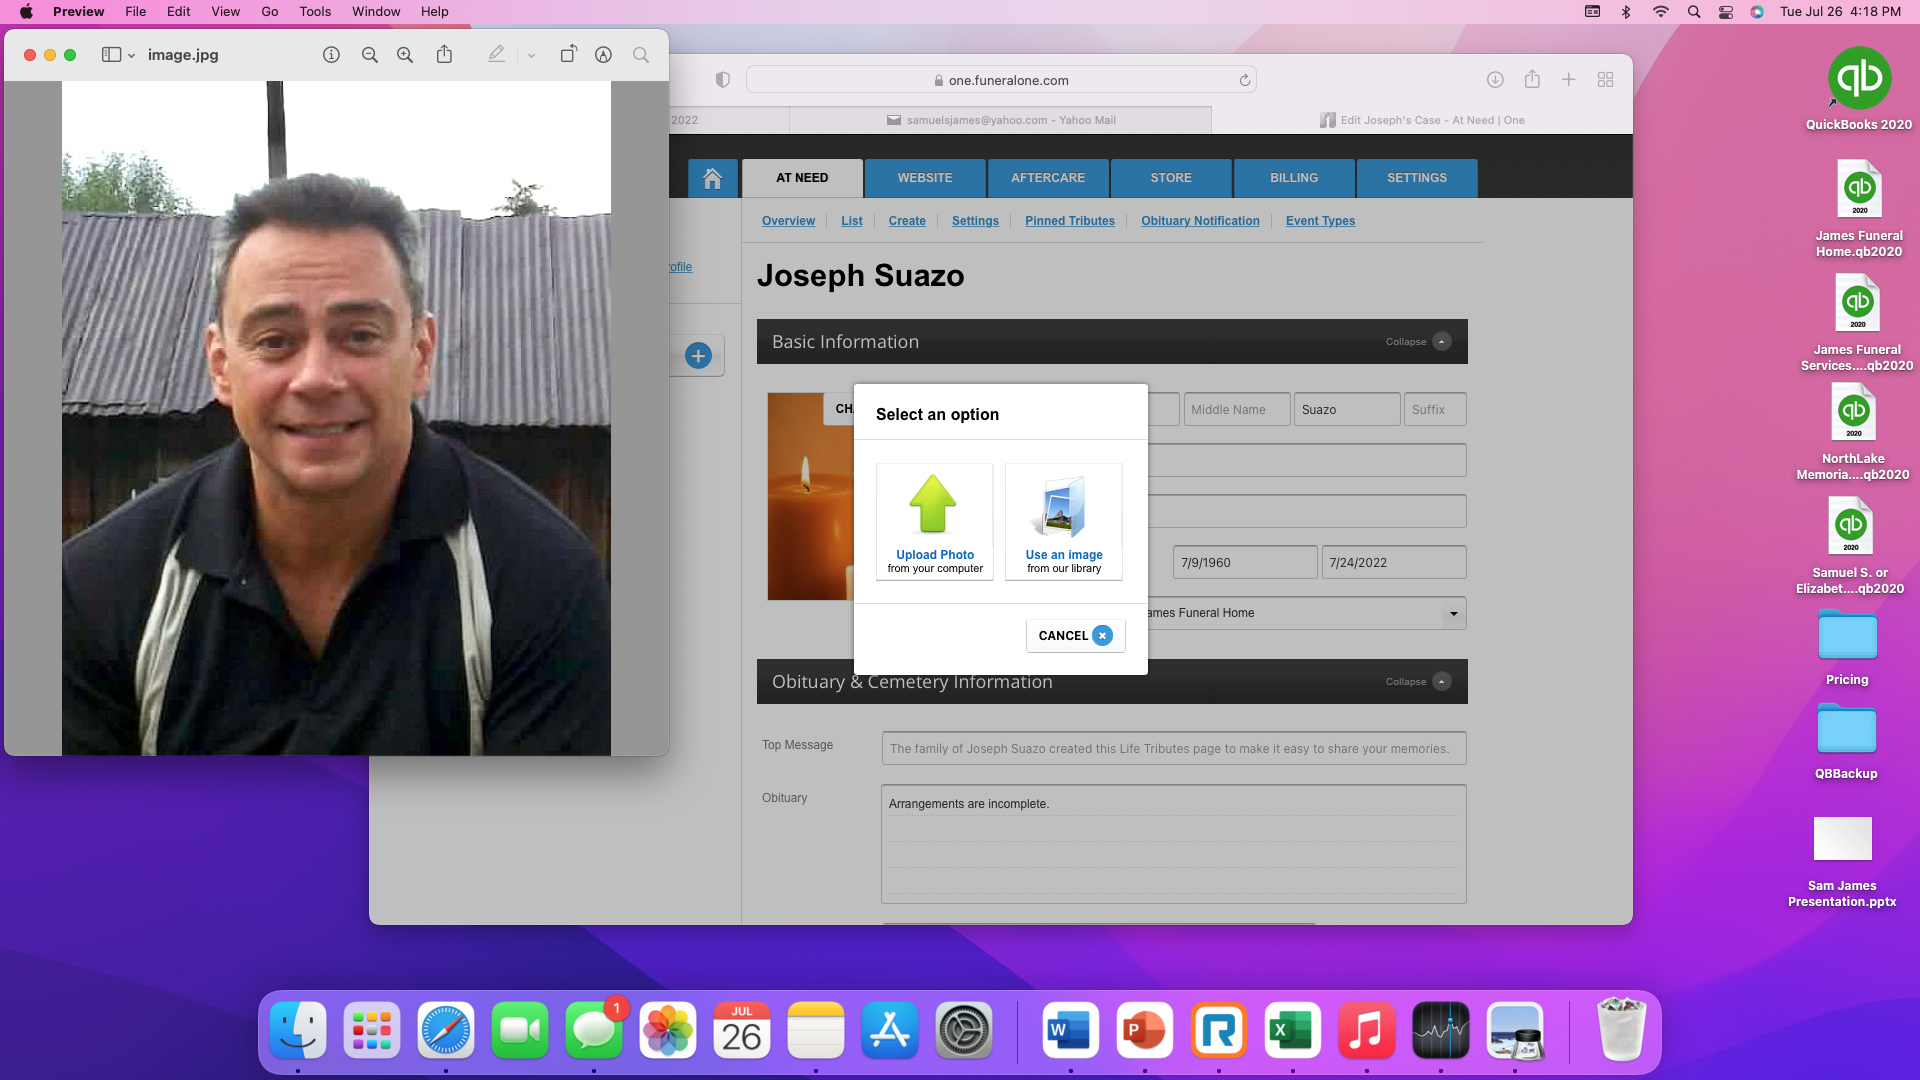Click Preview's share icon
Viewport: 1920px width, 1080px height.
point(444,55)
